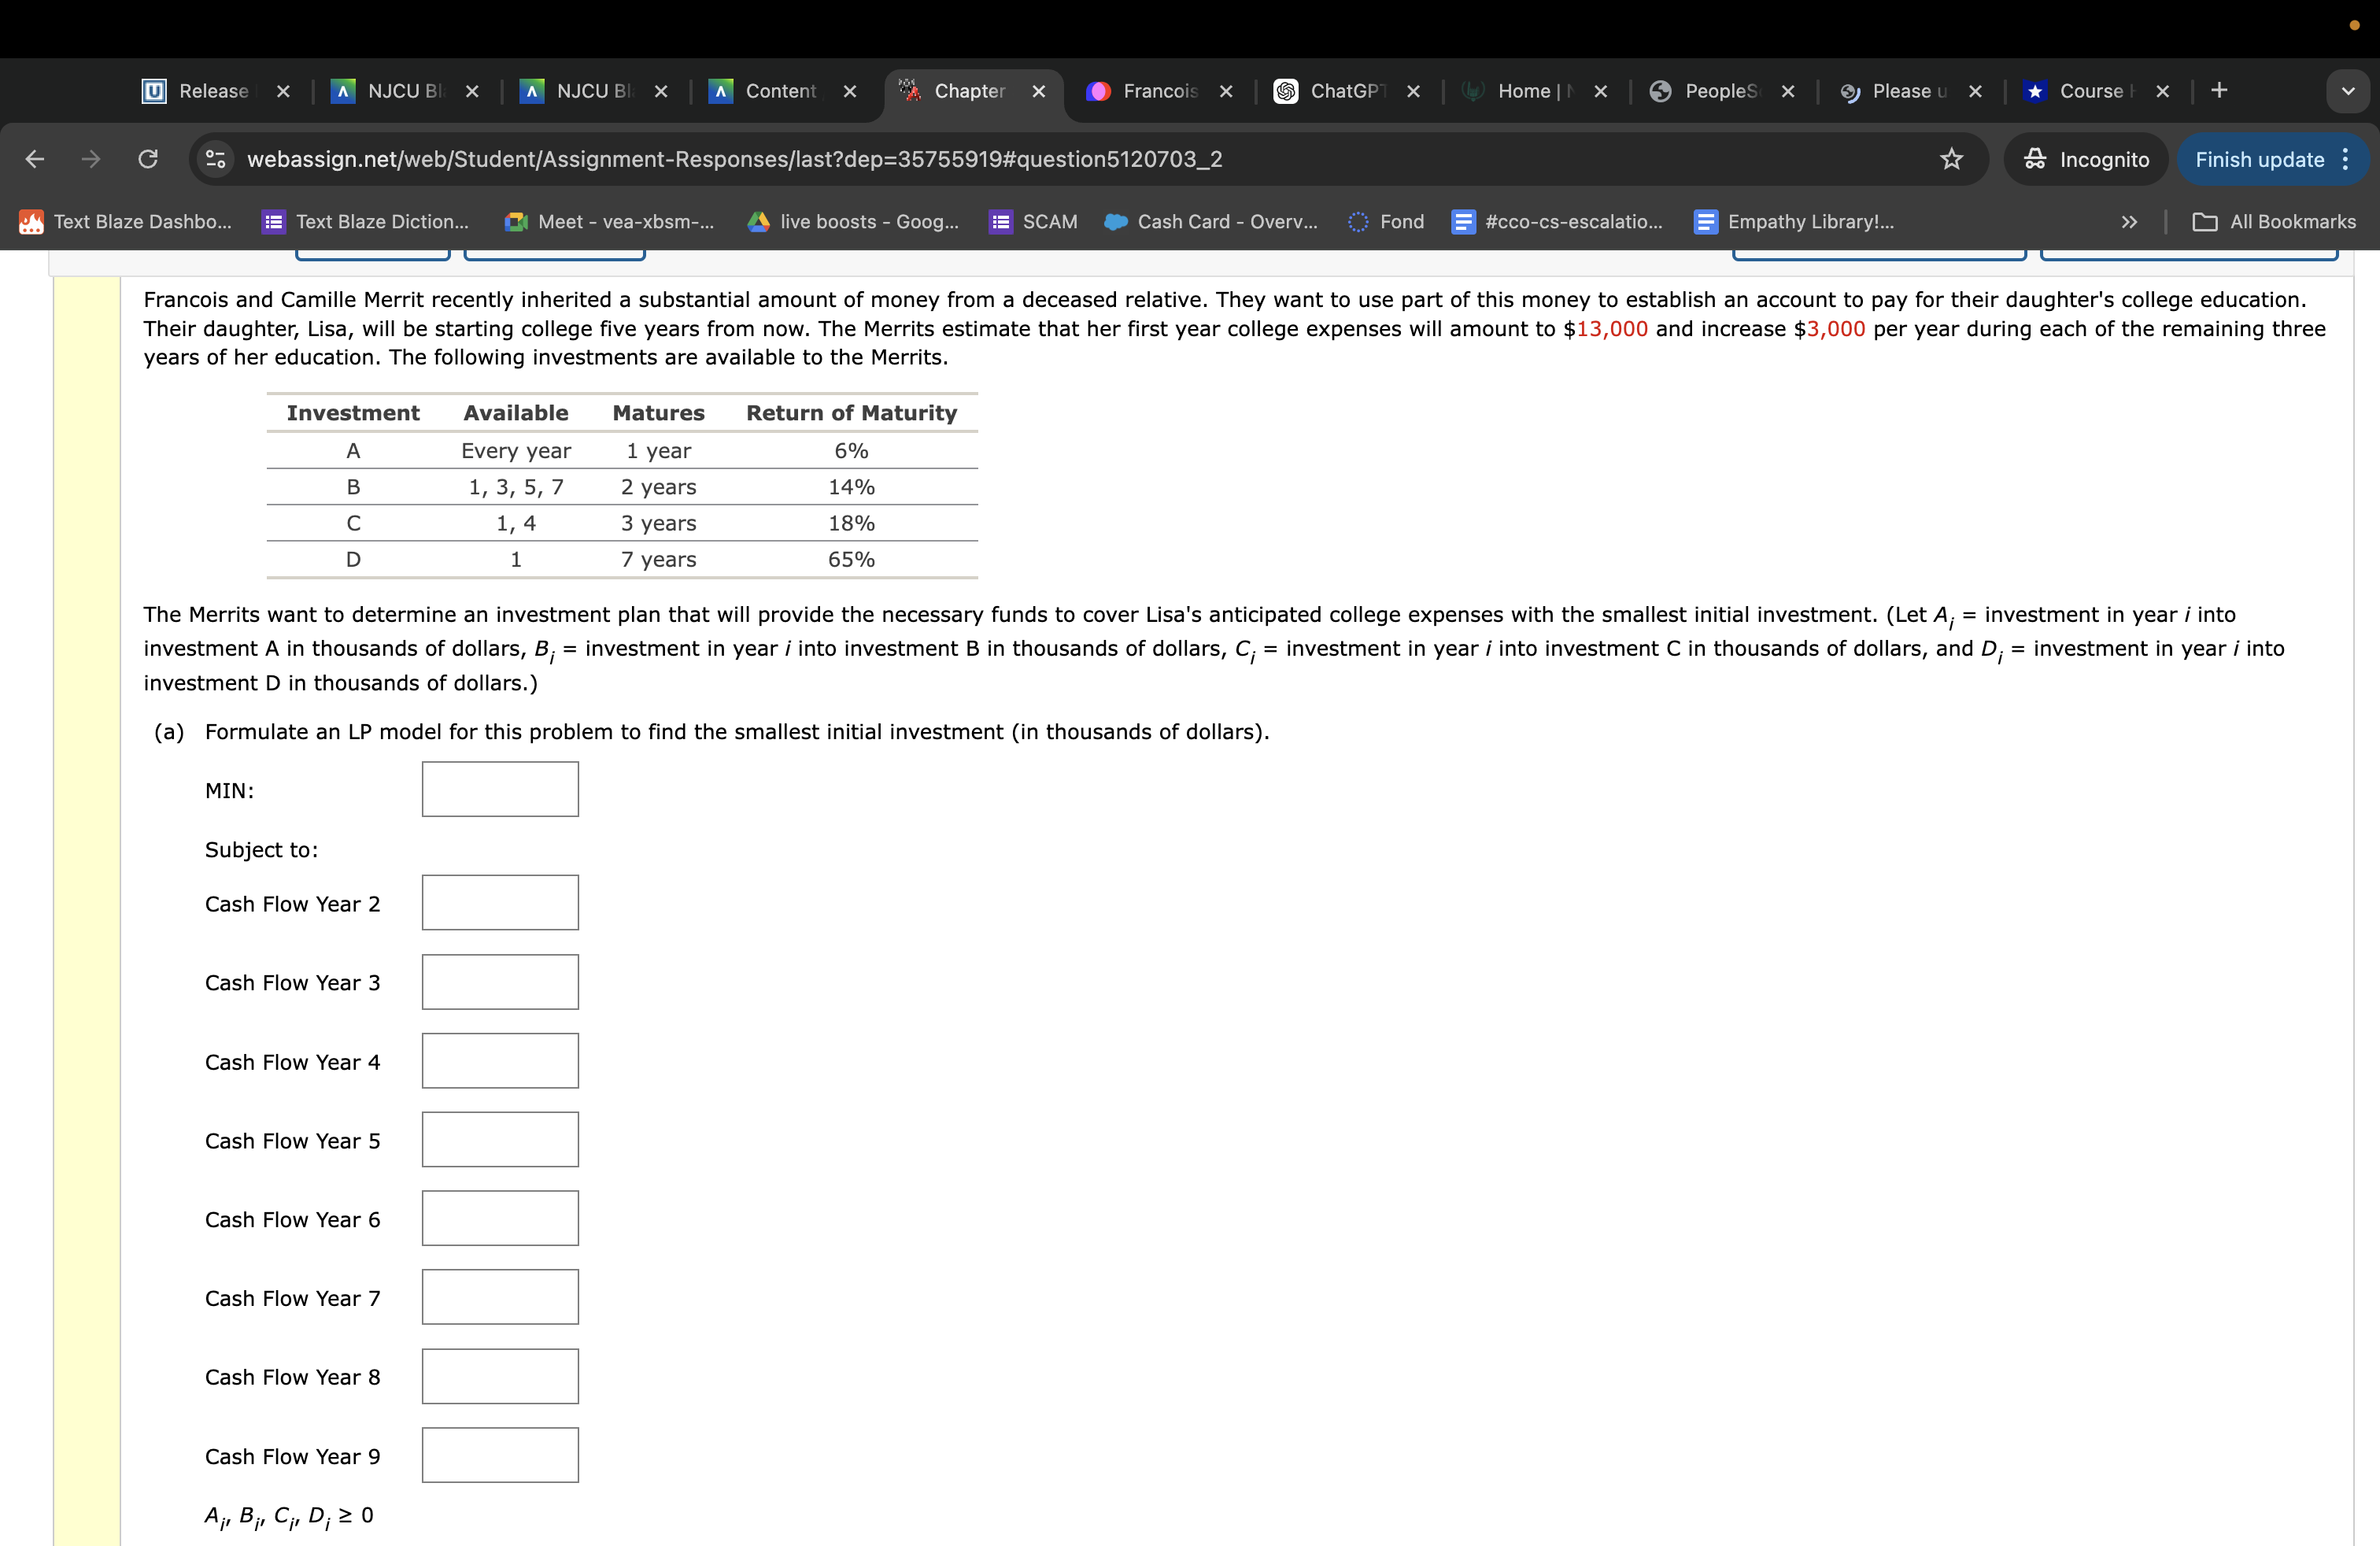The width and height of the screenshot is (2380, 1546).
Task: Open a new browser tab
Action: [2219, 91]
